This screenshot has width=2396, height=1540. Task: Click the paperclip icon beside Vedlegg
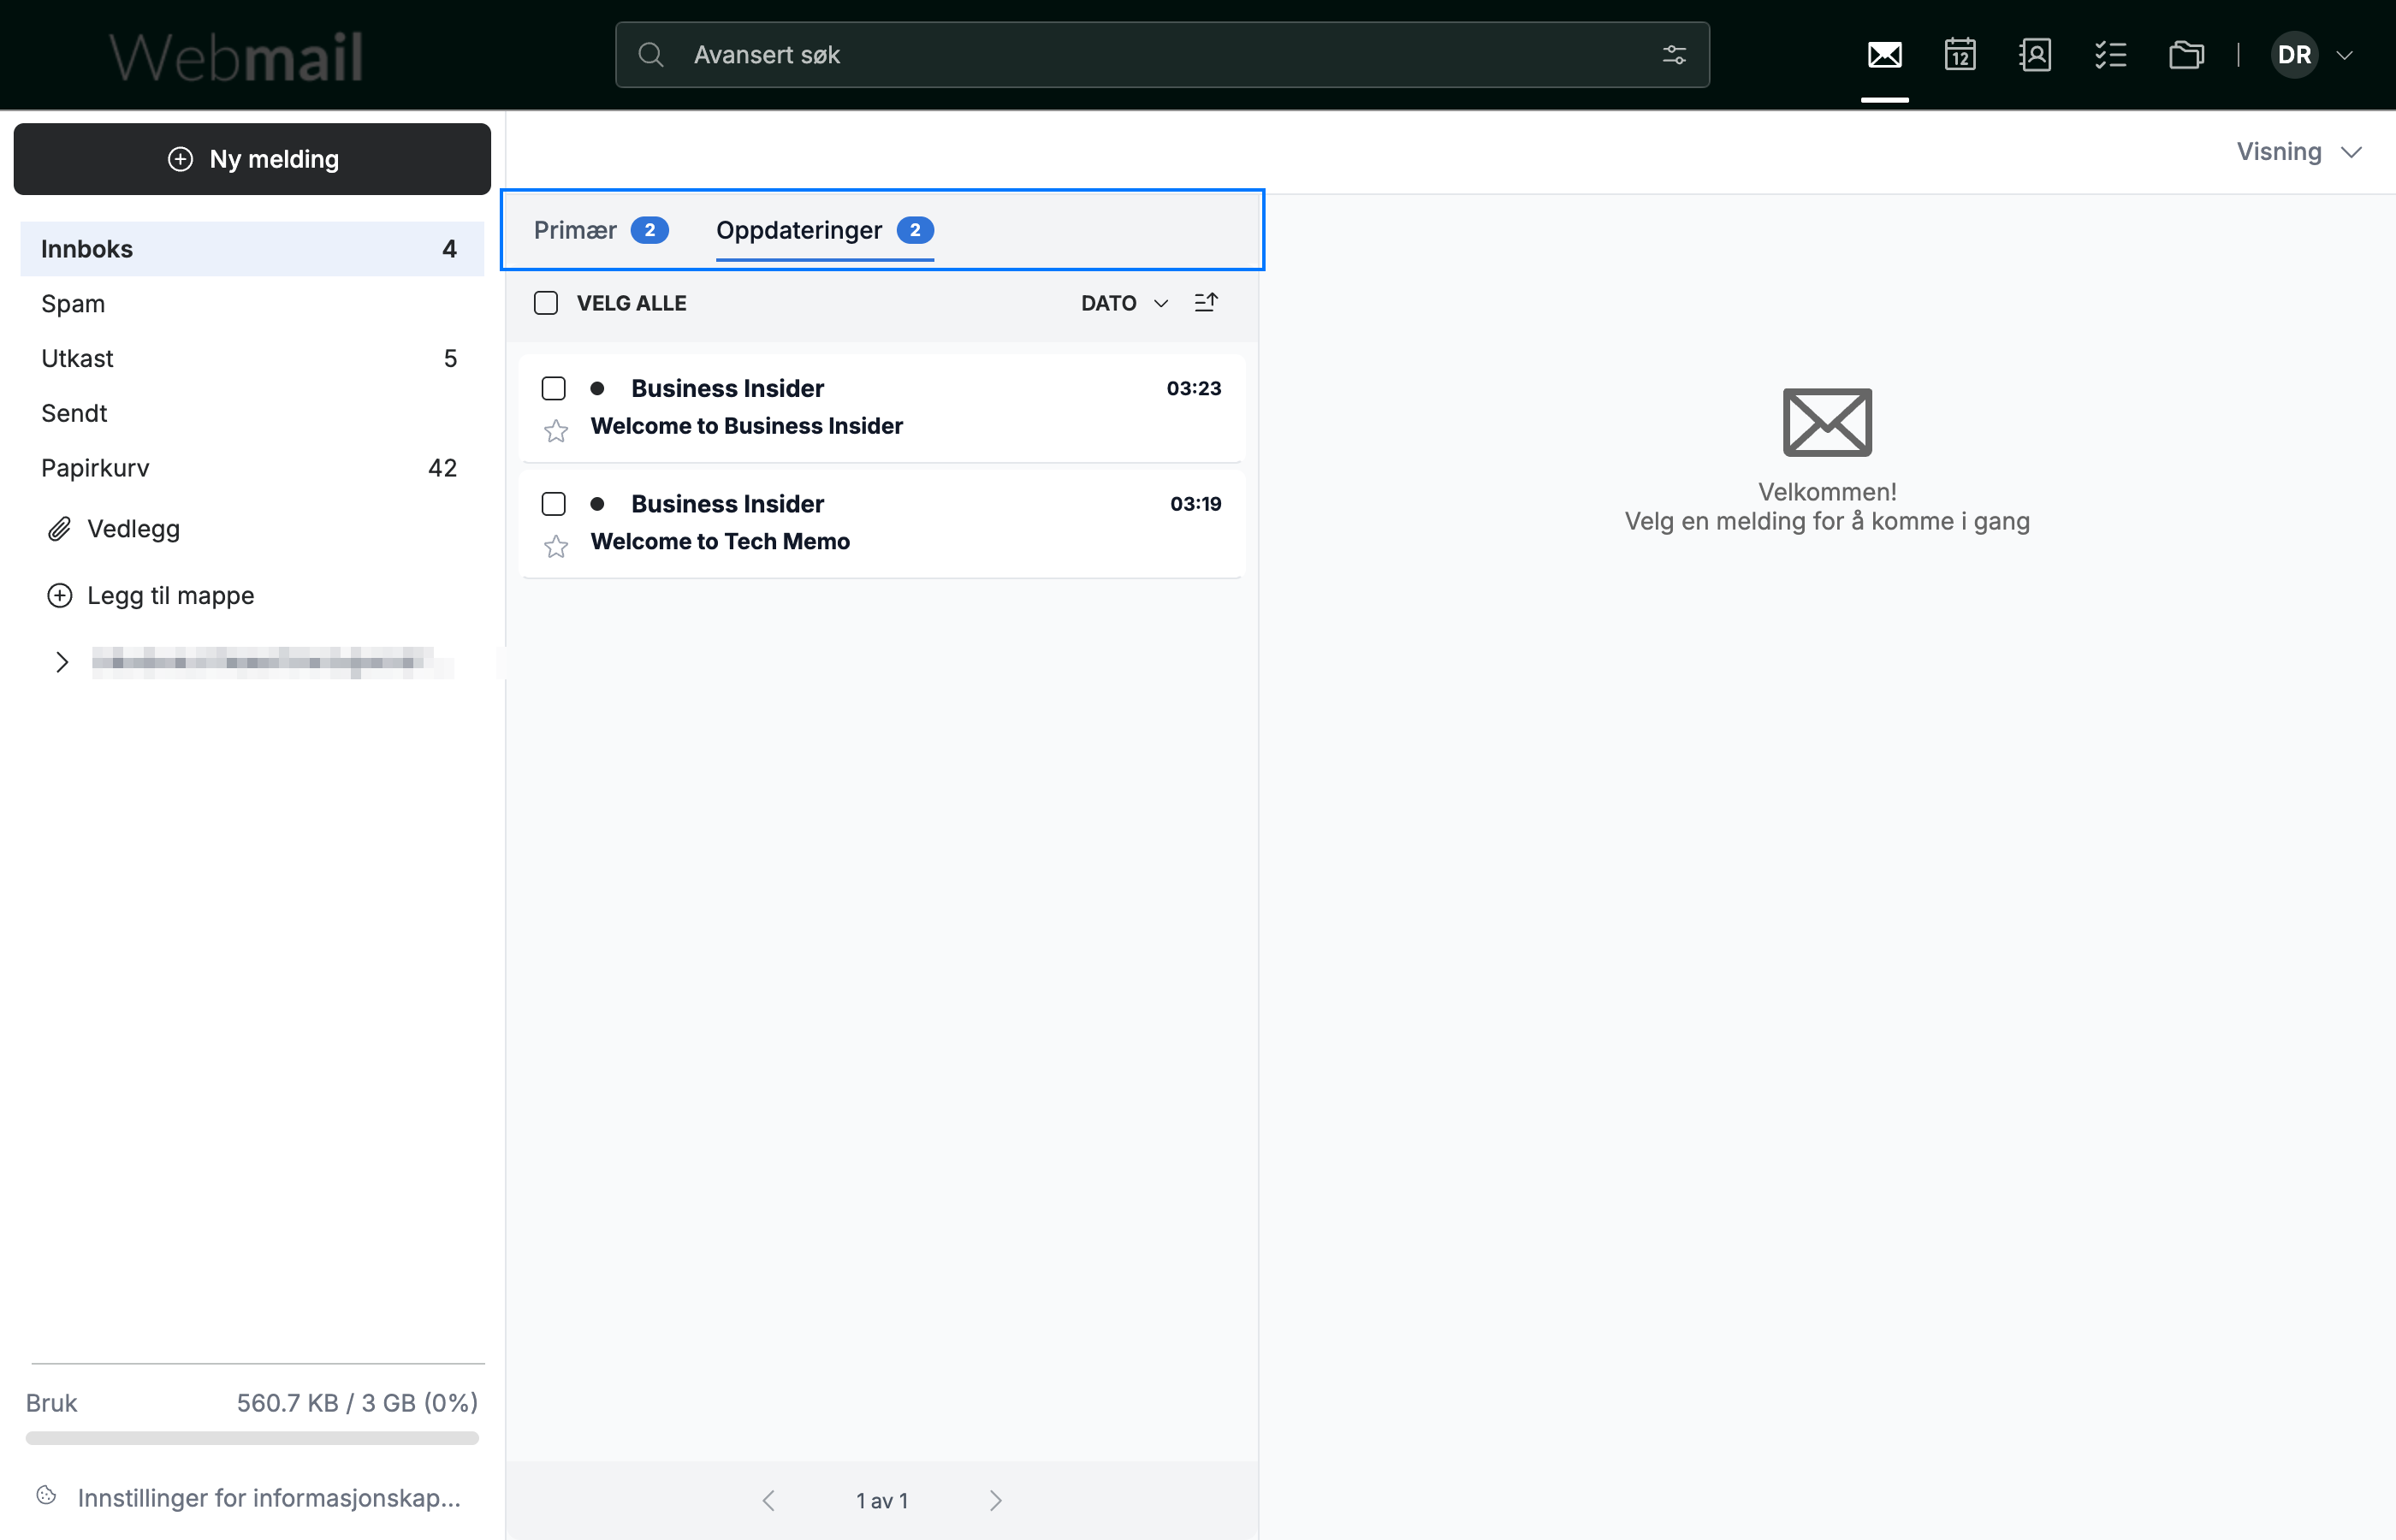60,528
